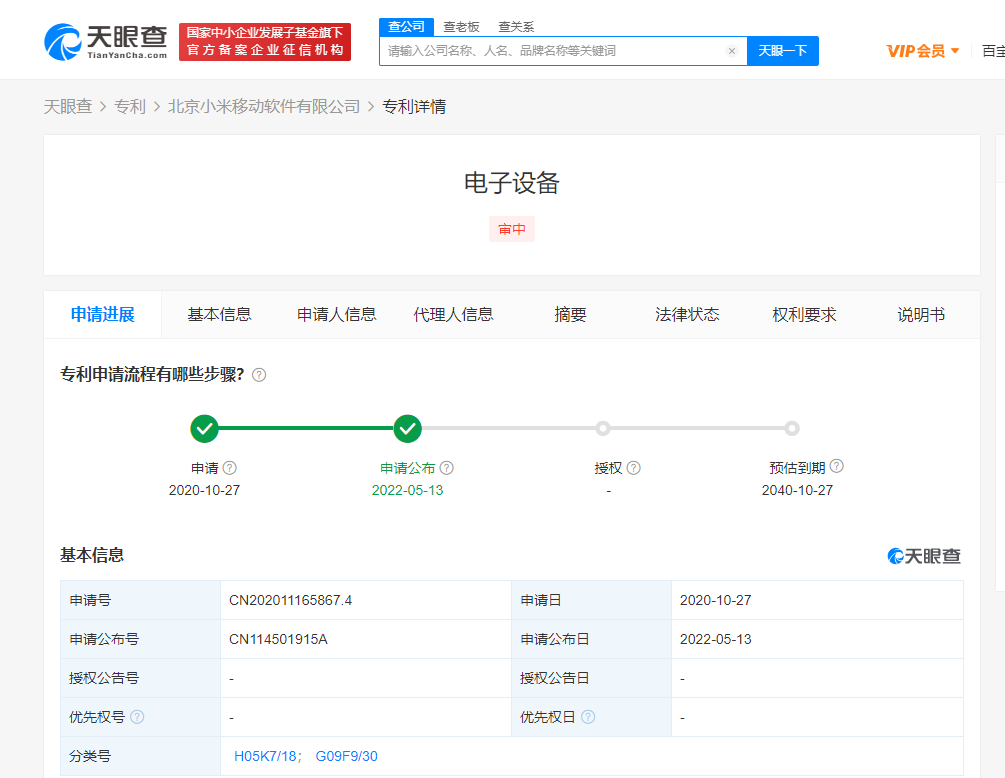Click the help icon next to 授权 step

[633, 468]
